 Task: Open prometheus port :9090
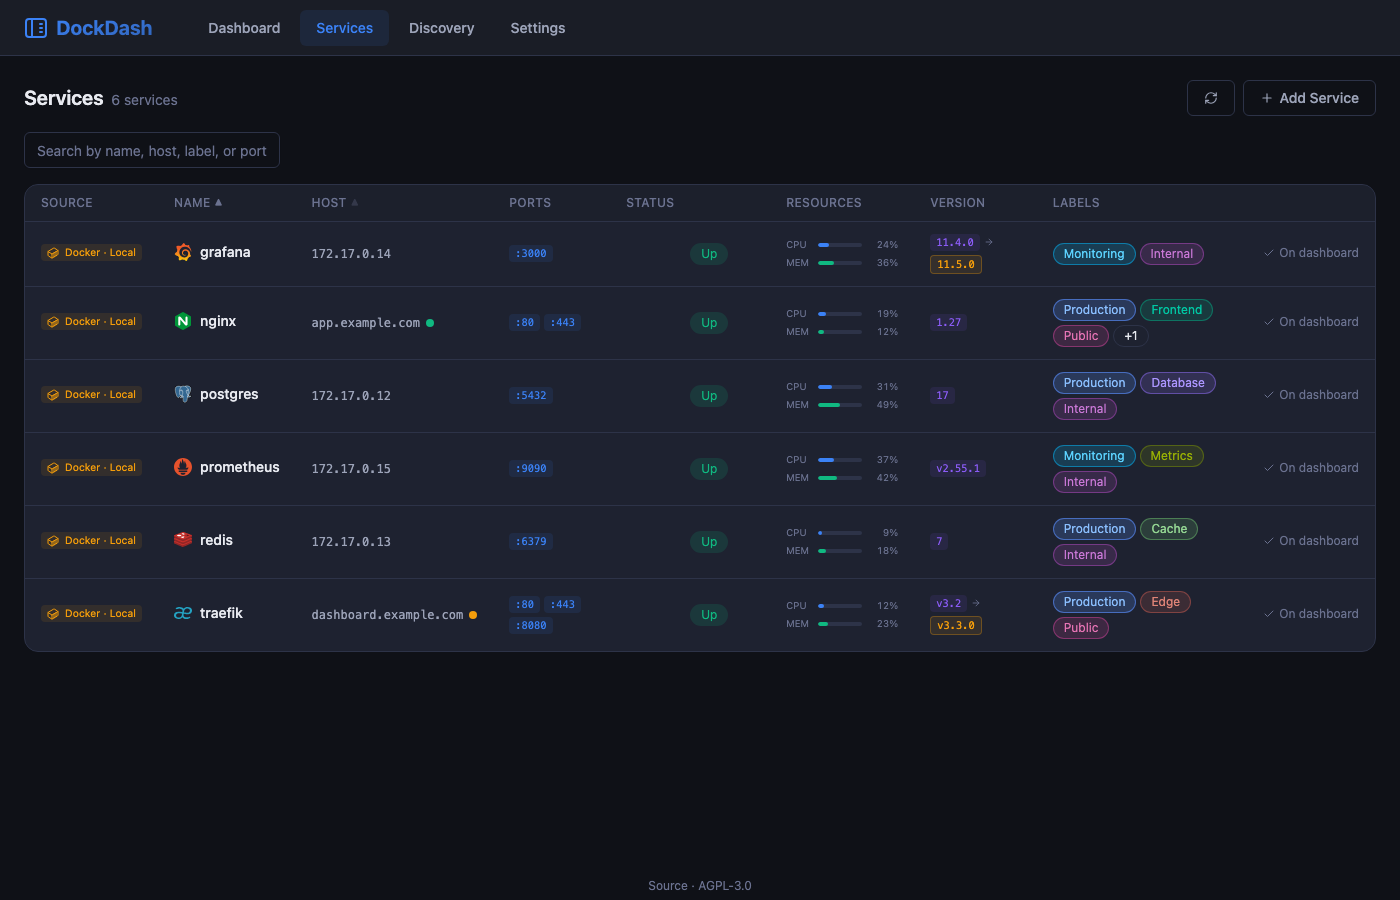pos(531,469)
